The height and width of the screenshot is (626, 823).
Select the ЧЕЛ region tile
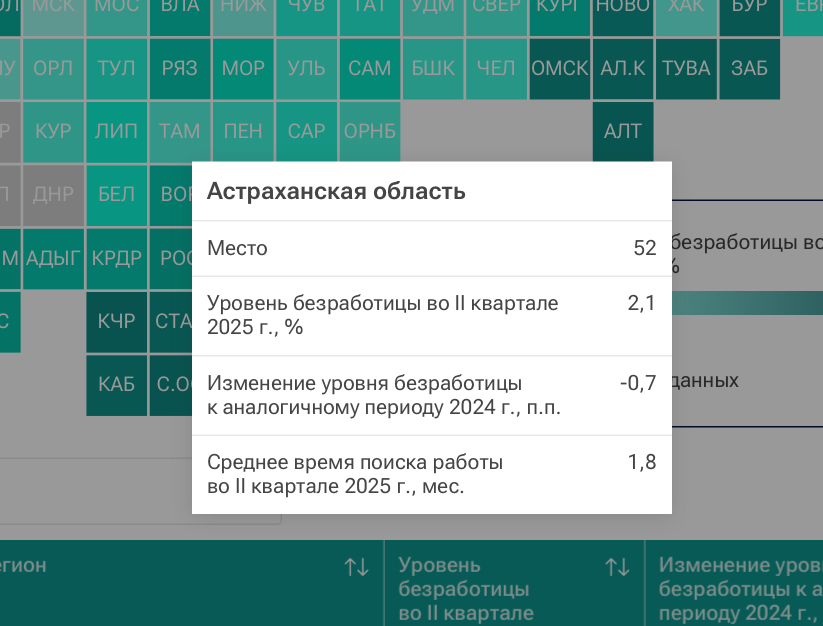pyautogui.click(x=496, y=69)
